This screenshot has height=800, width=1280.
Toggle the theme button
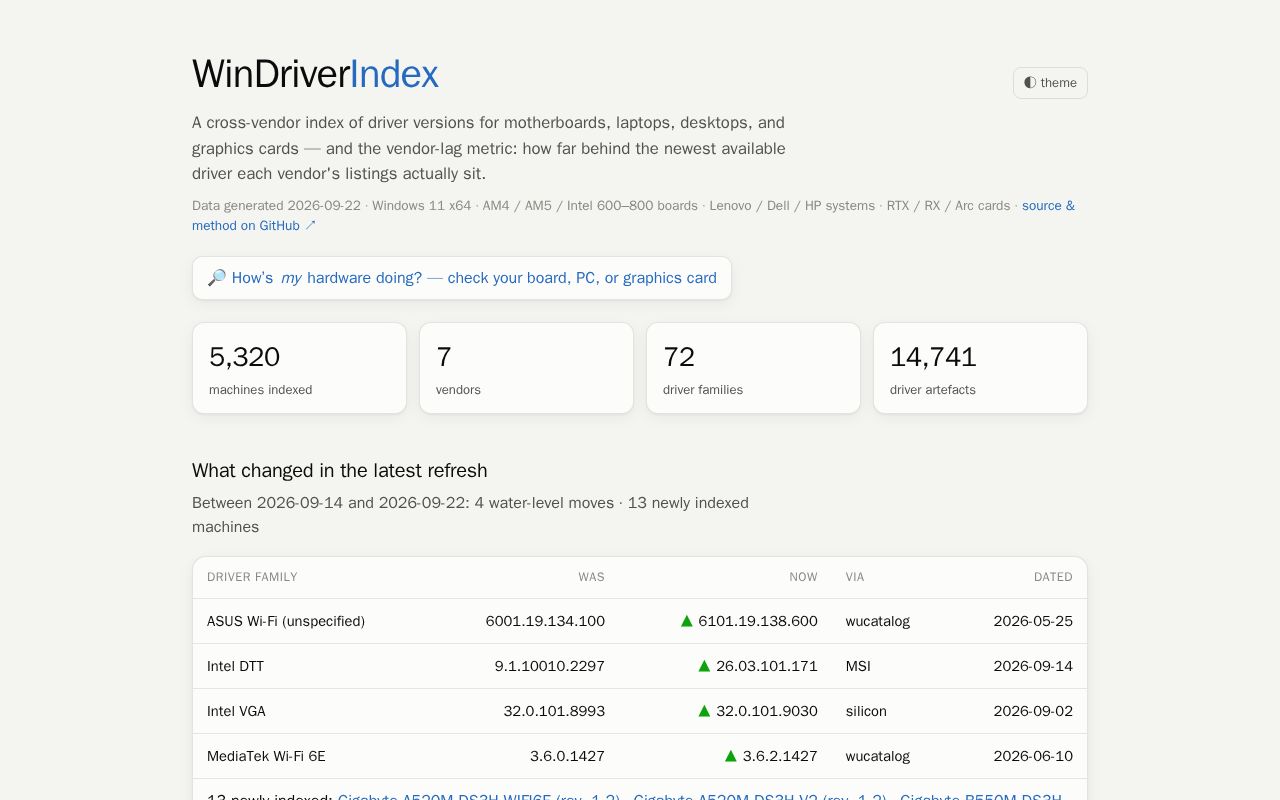click(x=1050, y=83)
